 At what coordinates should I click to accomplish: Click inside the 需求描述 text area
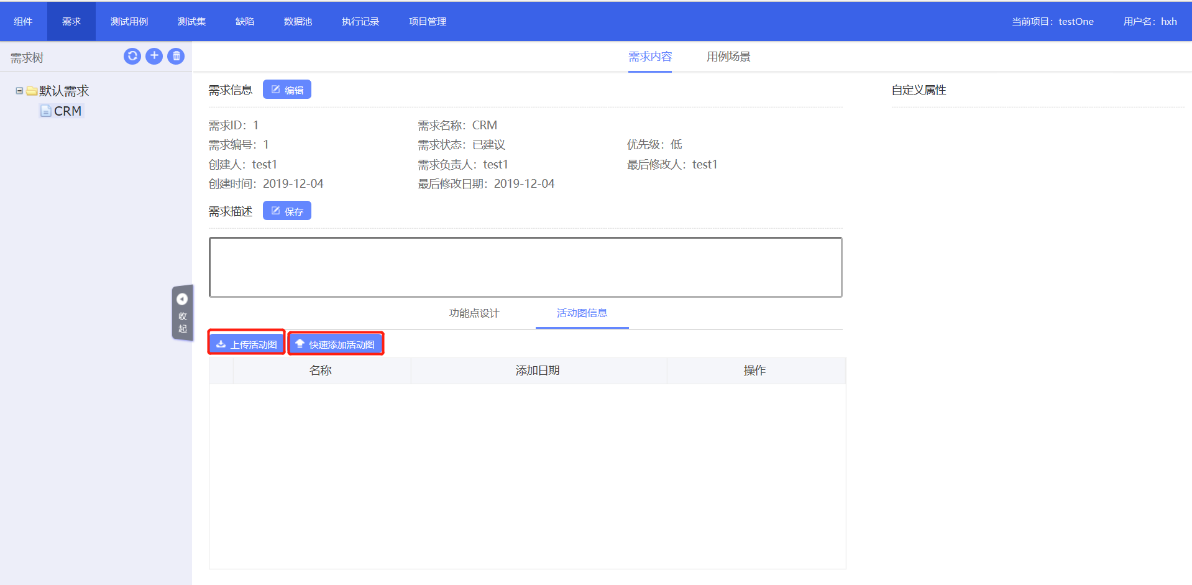point(525,267)
